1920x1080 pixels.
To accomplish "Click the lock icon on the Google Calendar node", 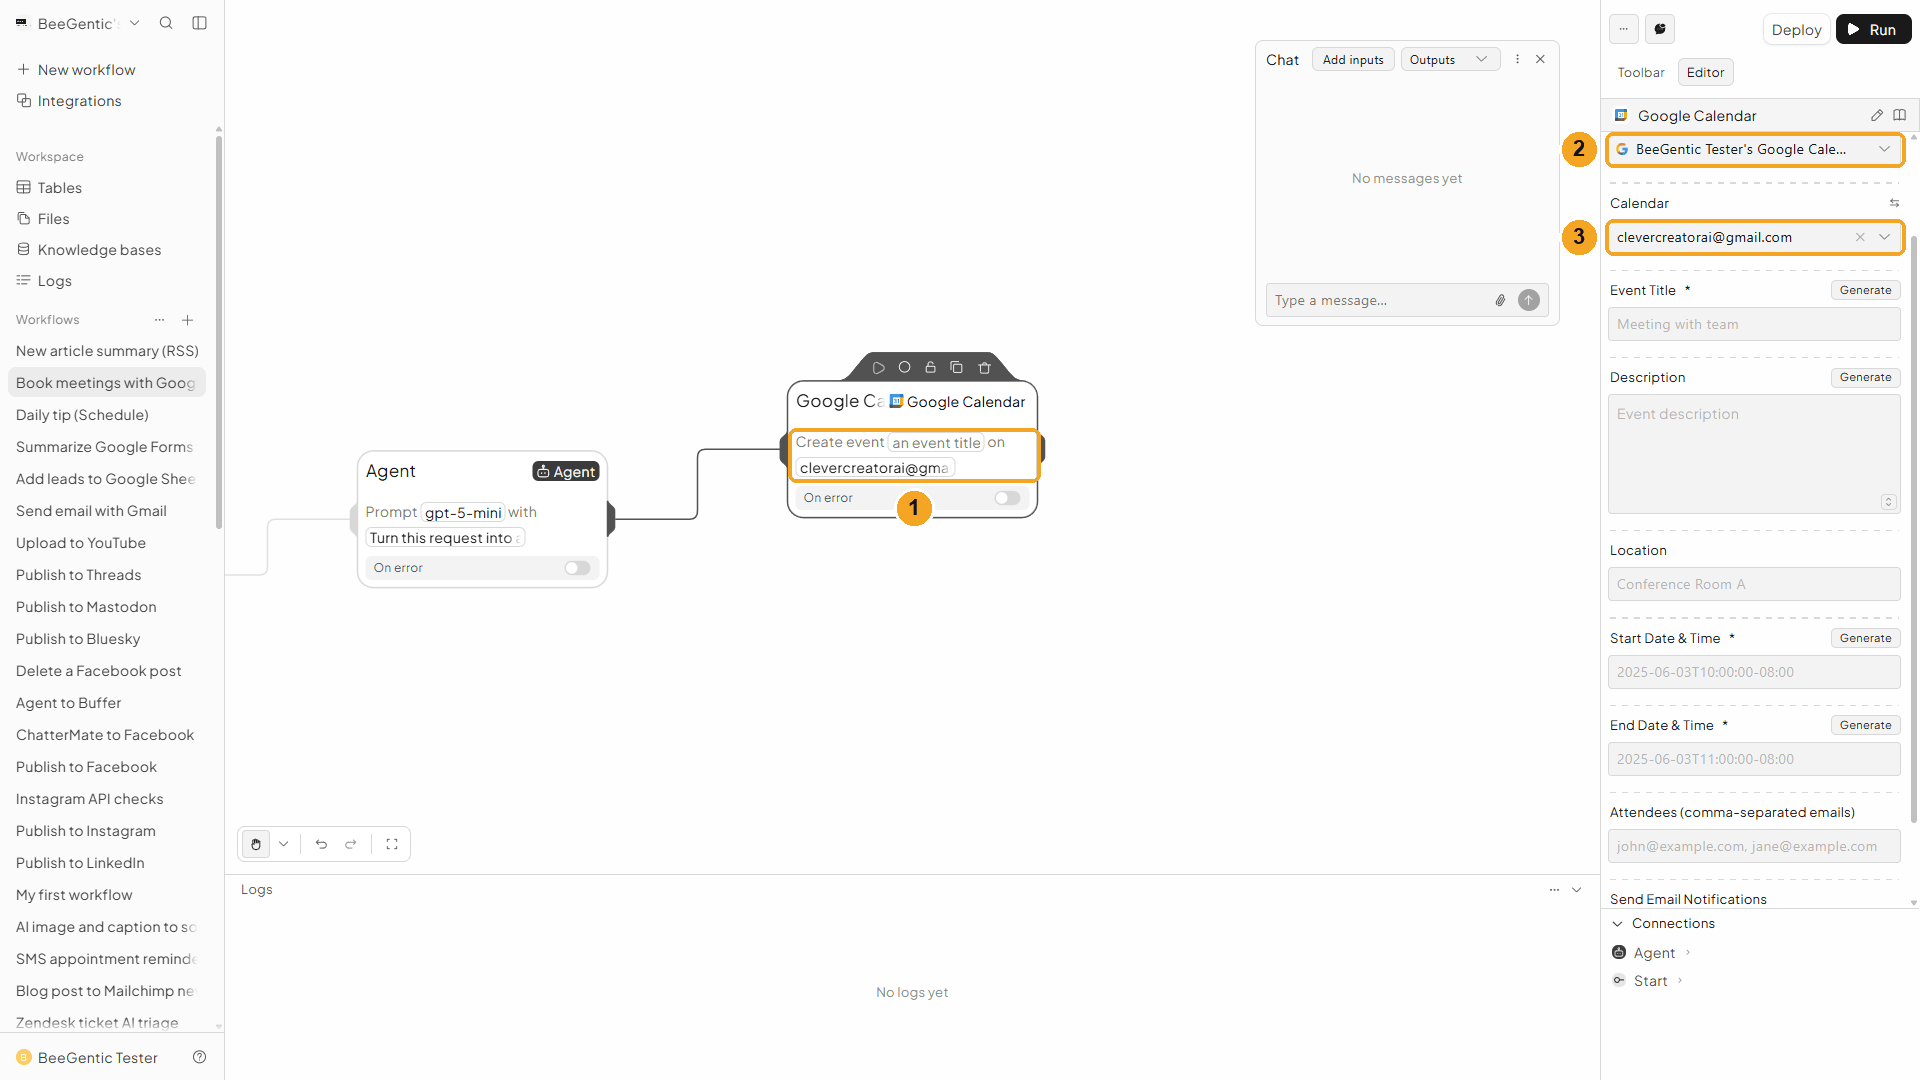I will (x=930, y=367).
